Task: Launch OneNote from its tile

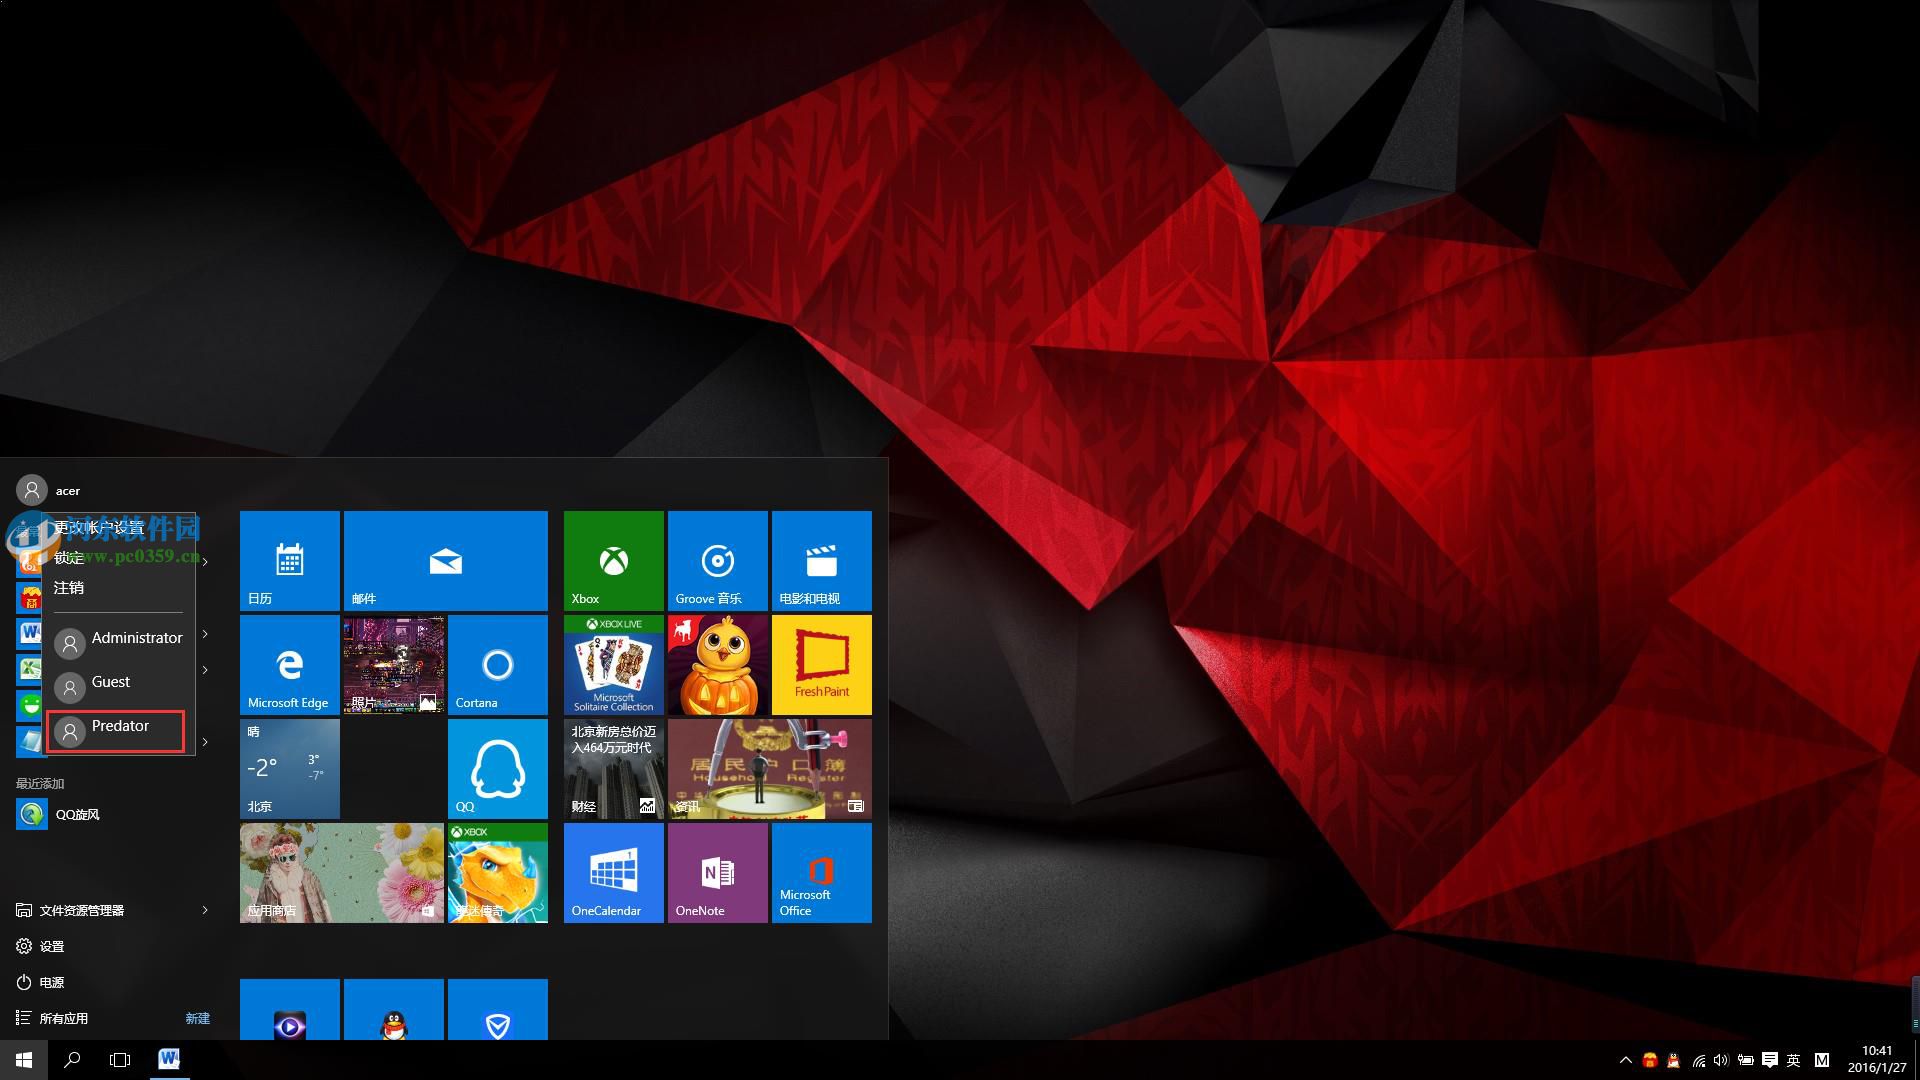Action: pos(716,872)
